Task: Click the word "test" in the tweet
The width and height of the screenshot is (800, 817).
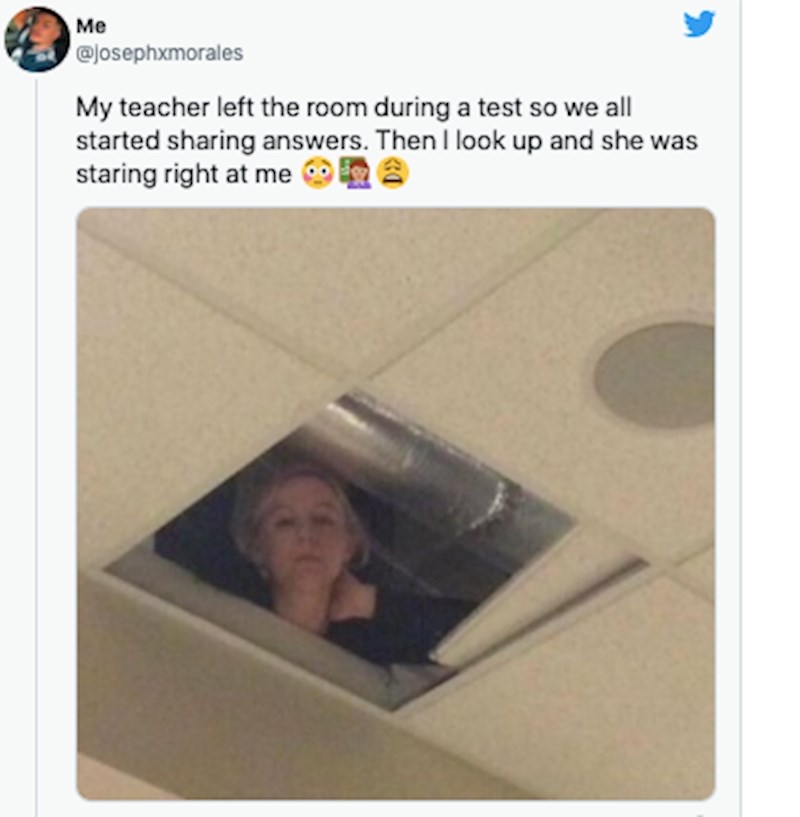Action: coord(500,107)
